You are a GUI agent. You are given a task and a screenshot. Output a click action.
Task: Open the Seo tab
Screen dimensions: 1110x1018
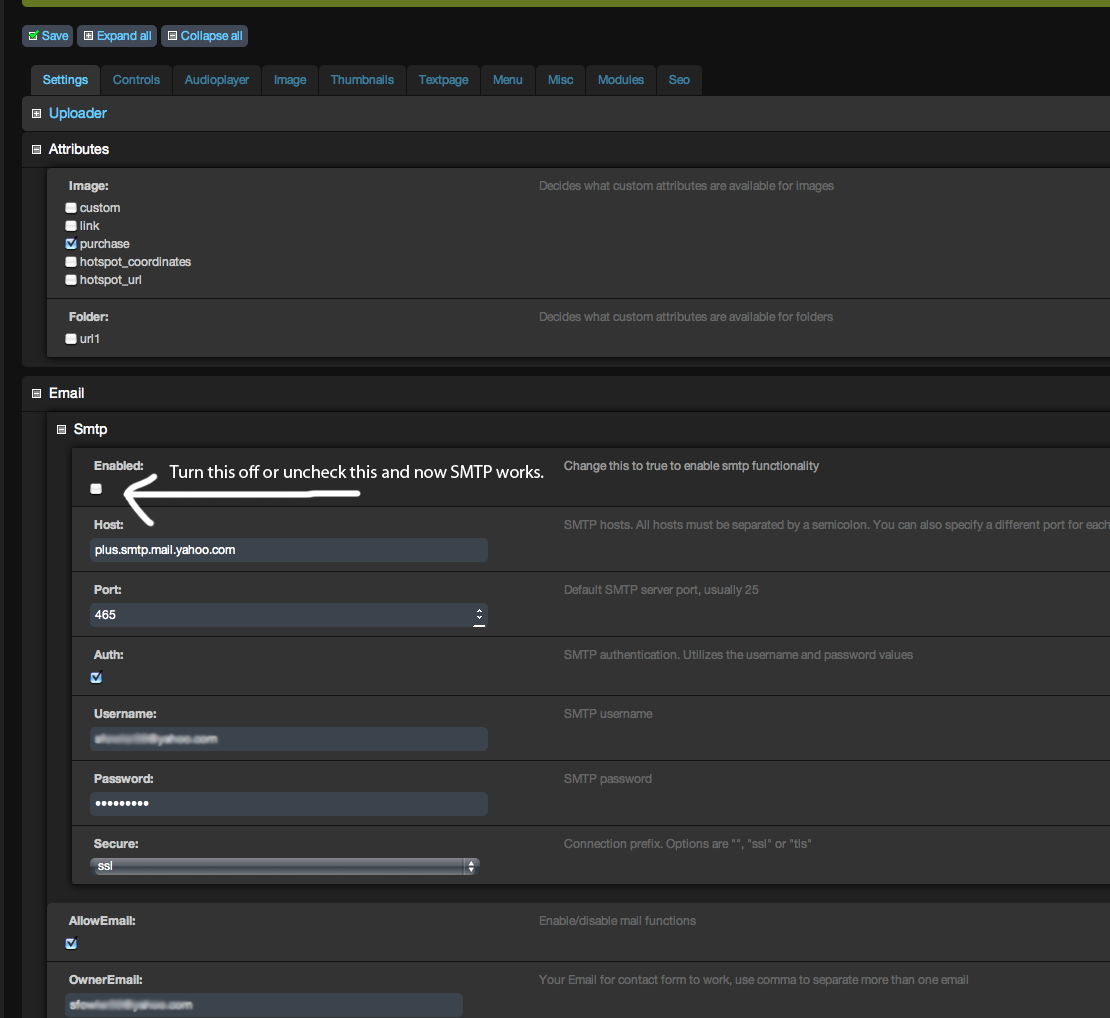(679, 80)
